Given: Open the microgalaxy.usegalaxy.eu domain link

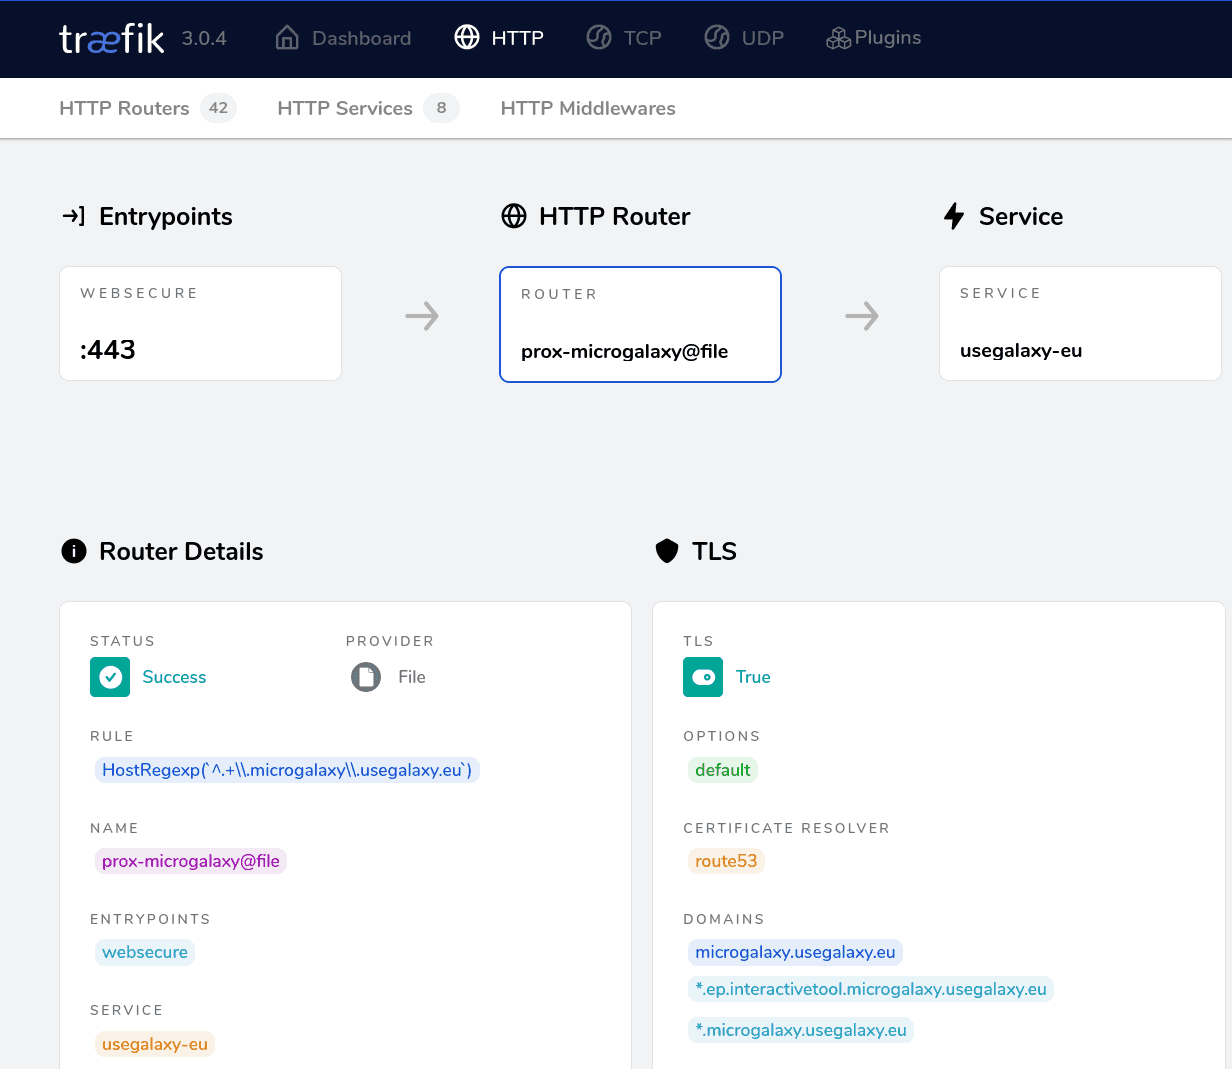Looking at the screenshot, I should tap(795, 951).
